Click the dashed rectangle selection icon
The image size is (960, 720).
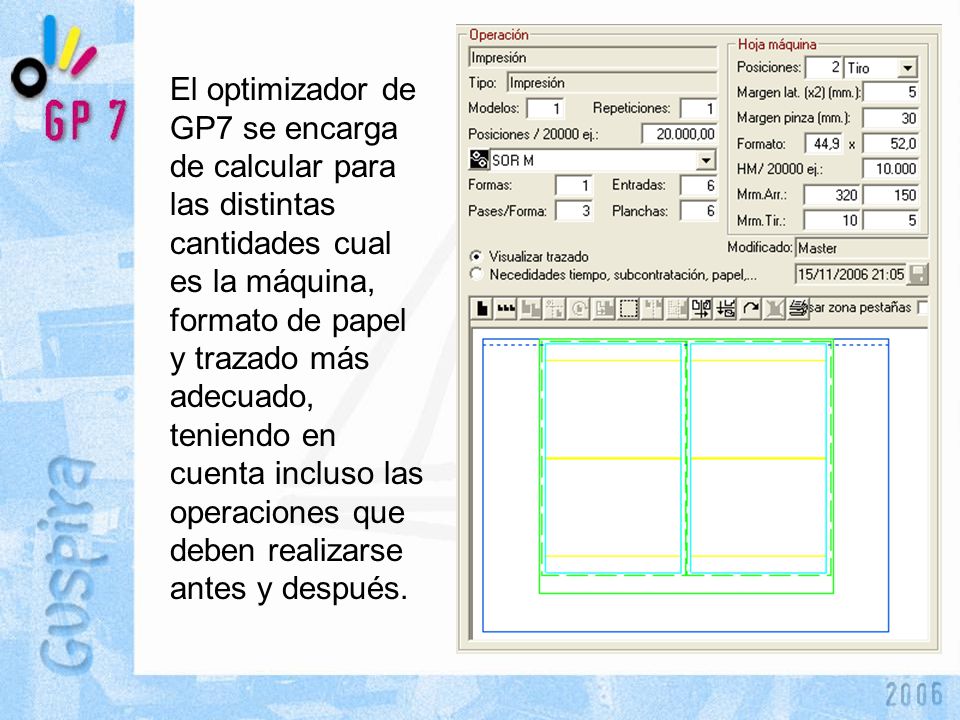click(x=628, y=308)
